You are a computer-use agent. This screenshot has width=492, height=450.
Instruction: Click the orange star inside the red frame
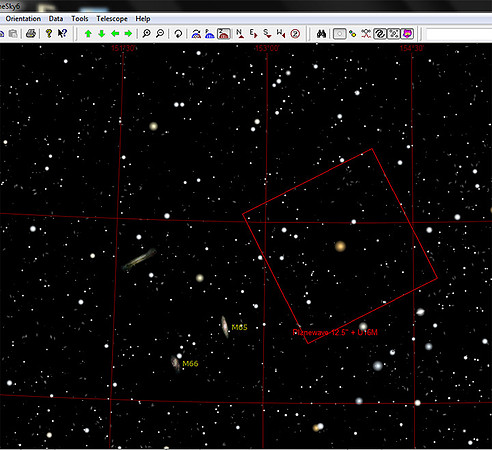point(340,246)
